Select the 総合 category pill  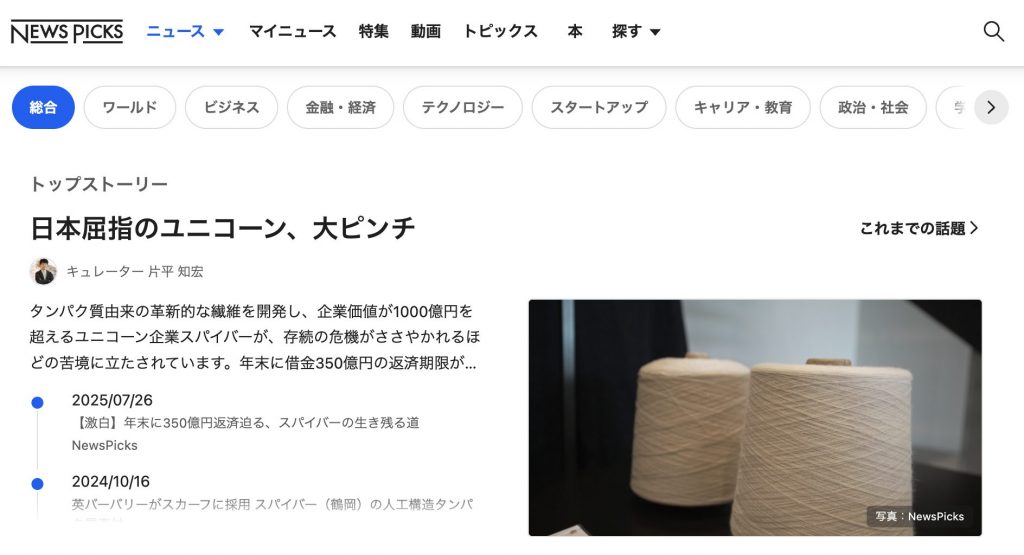43,107
